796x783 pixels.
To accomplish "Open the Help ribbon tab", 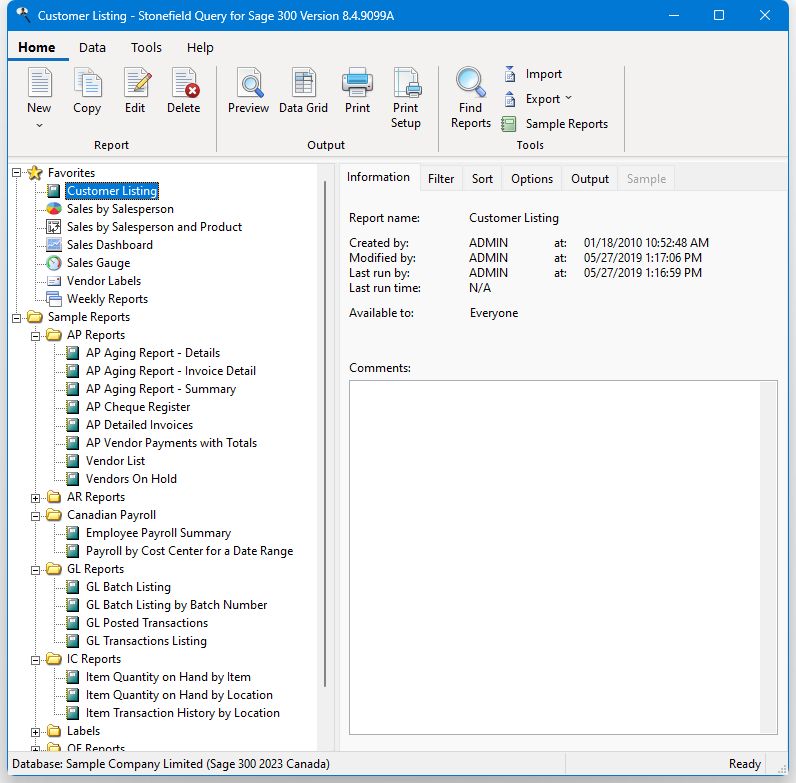I will pyautogui.click(x=200, y=48).
